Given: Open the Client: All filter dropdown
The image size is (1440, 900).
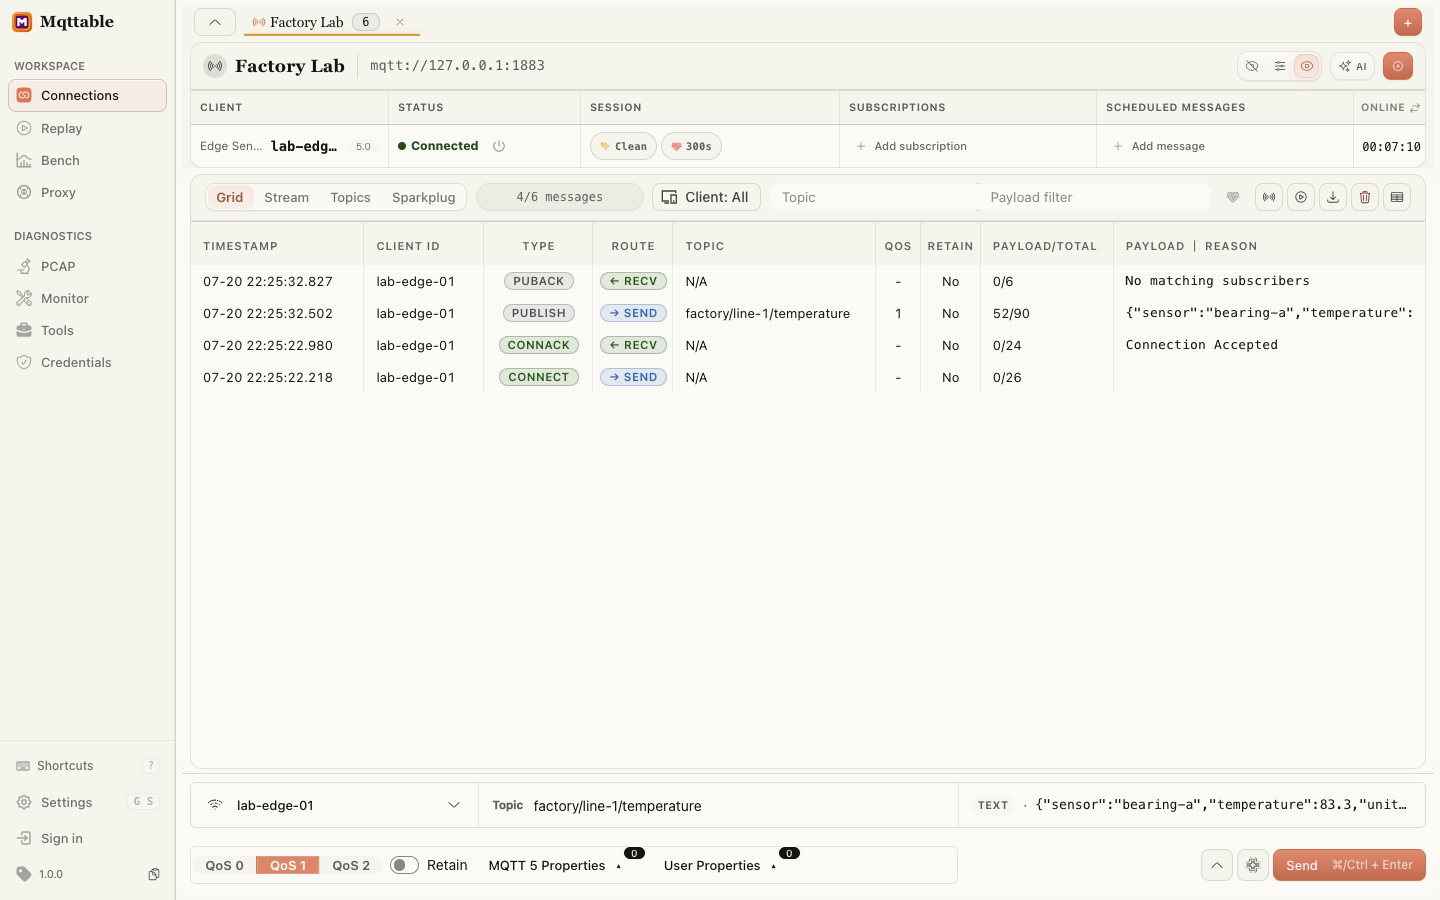Looking at the screenshot, I should (x=706, y=197).
